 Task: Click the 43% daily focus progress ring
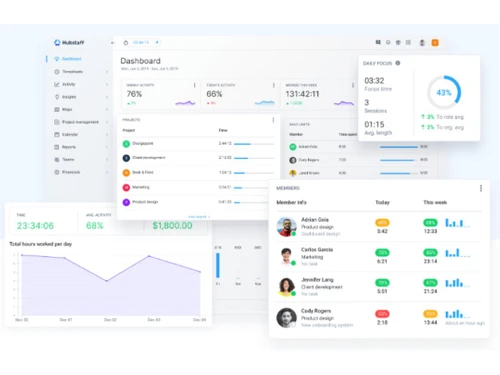pyautogui.click(x=444, y=92)
